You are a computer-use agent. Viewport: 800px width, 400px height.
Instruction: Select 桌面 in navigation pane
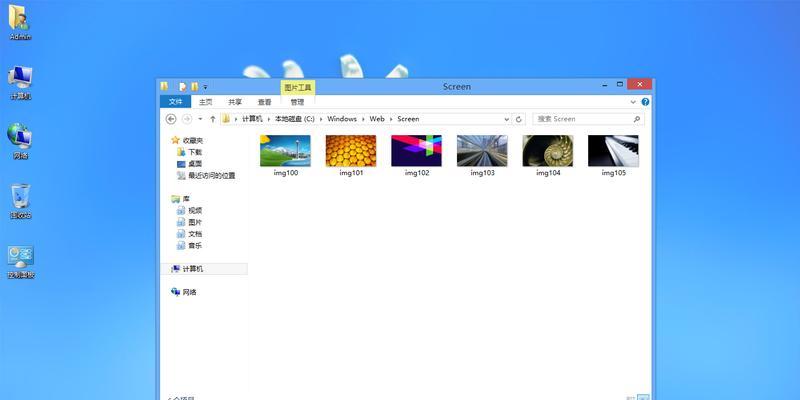pos(190,164)
